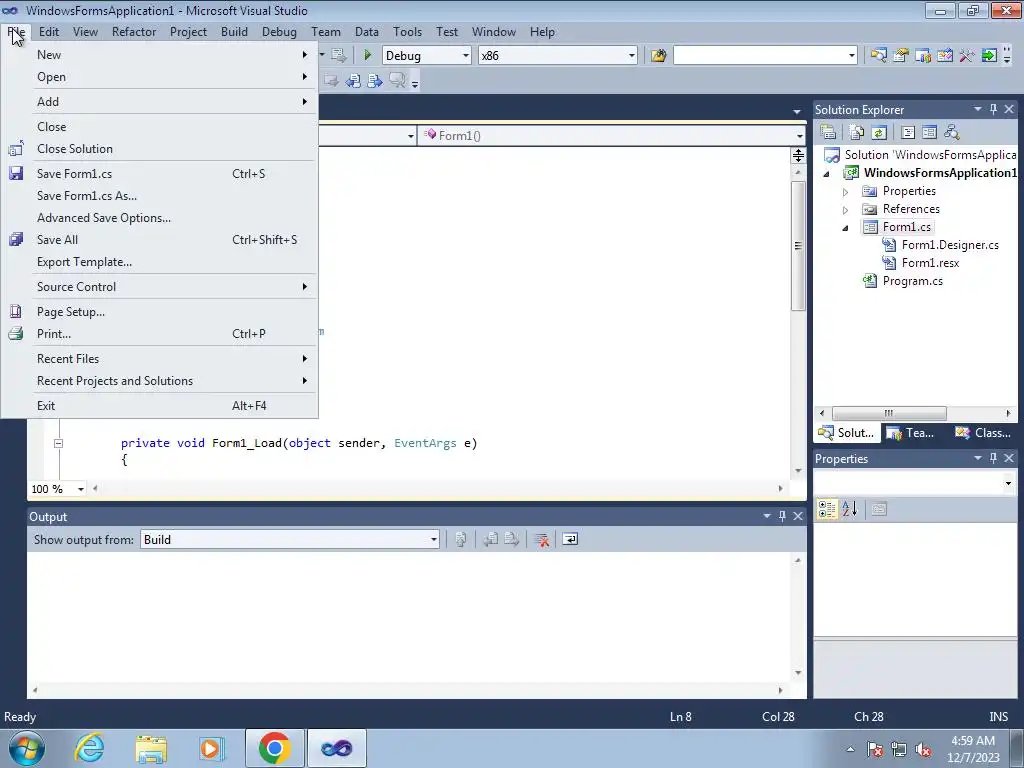Click the Alphabetical sort button in Properties panel
This screenshot has width=1024, height=768.
(850, 509)
